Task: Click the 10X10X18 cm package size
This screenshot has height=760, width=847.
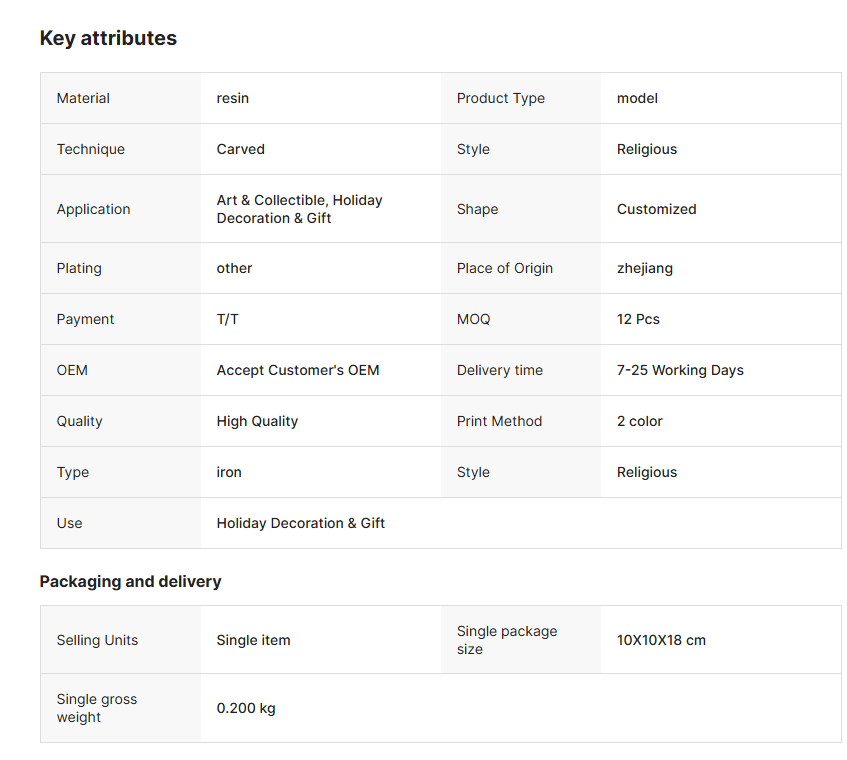Action: 661,640
